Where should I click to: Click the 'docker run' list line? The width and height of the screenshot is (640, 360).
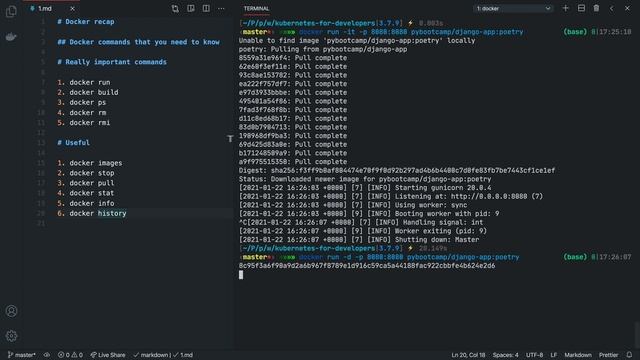tap(84, 82)
